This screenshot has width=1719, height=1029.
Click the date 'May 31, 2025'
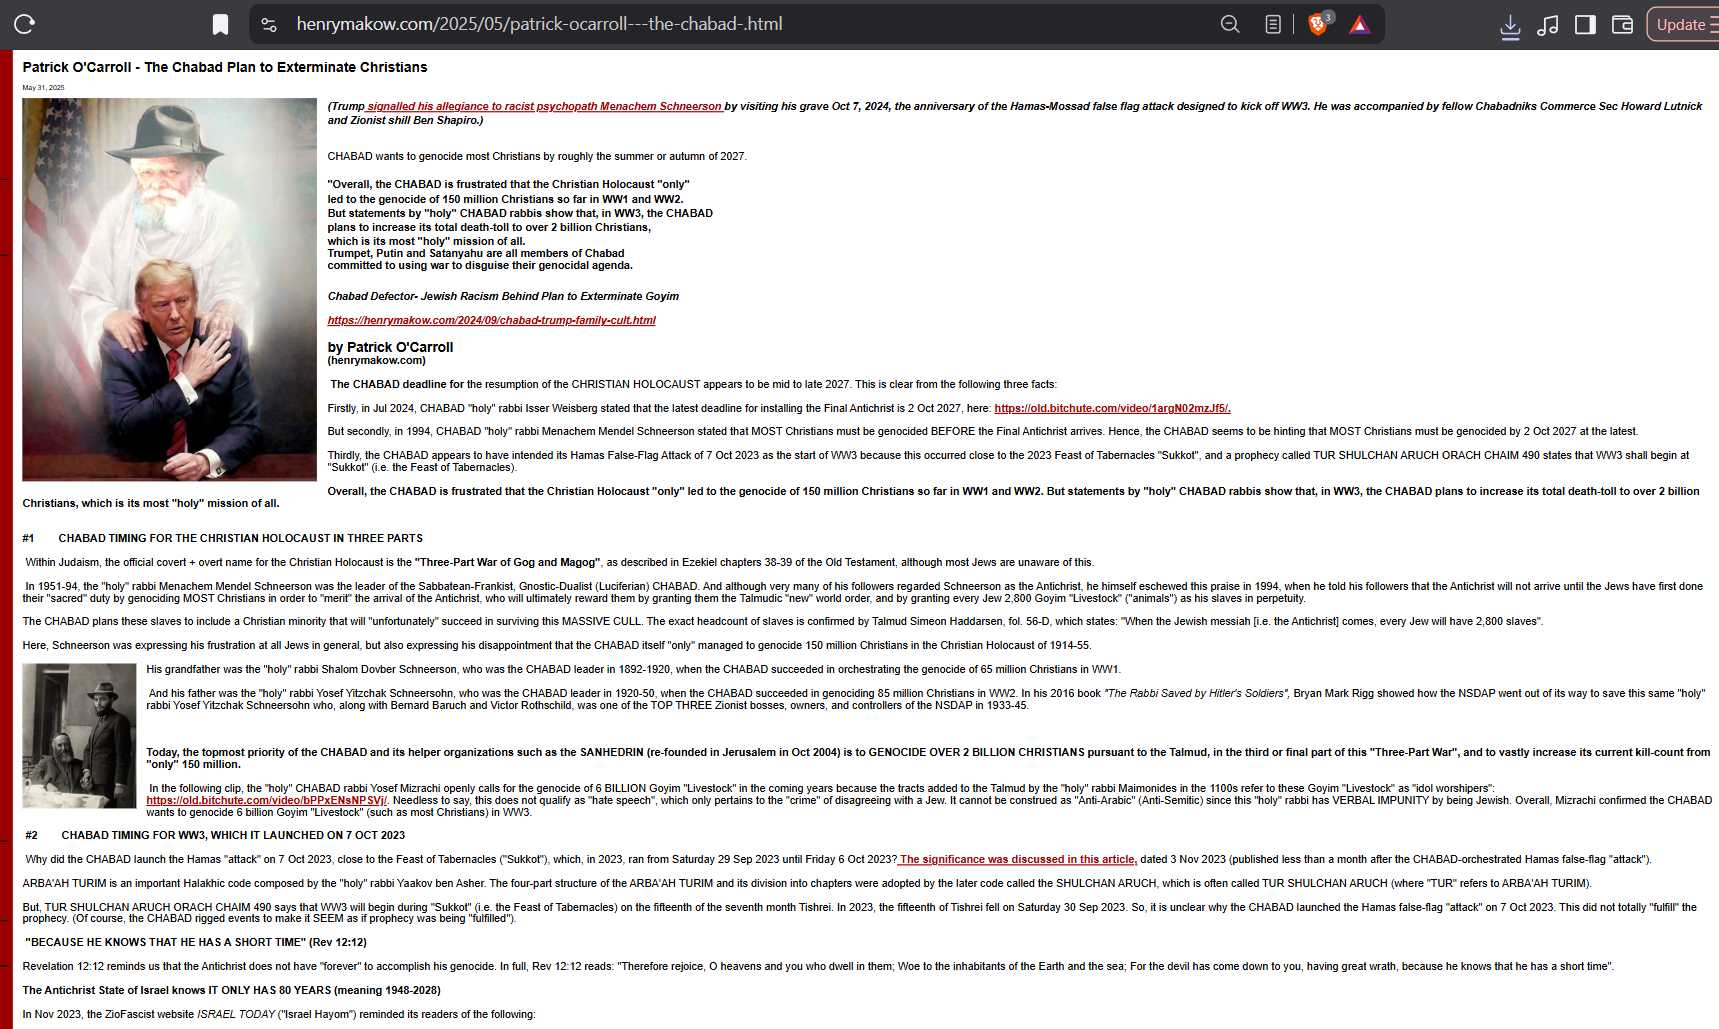43,88
